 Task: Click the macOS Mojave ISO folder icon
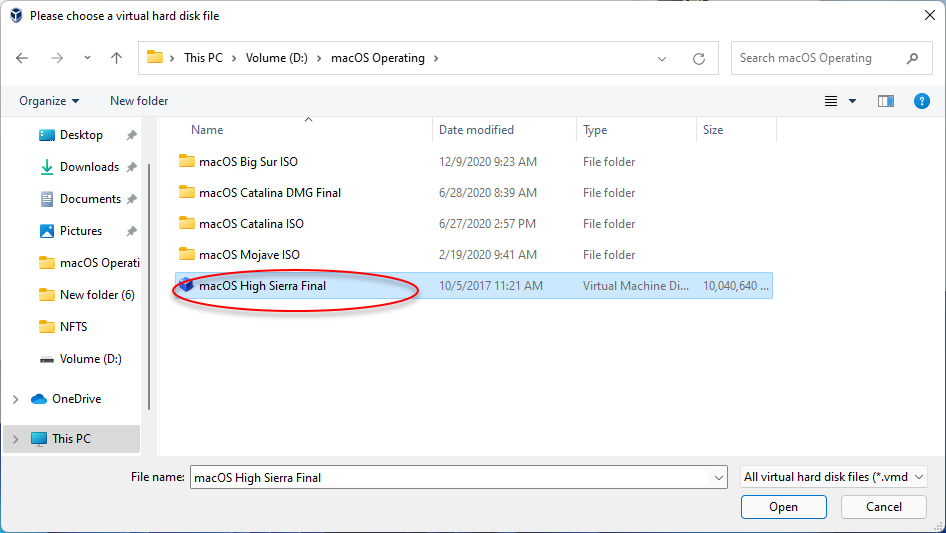(x=187, y=254)
